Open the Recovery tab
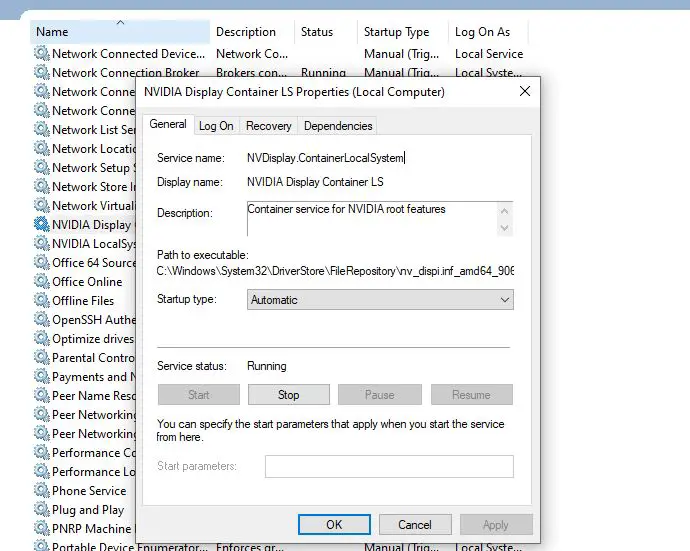This screenshot has width=690, height=551. point(268,126)
